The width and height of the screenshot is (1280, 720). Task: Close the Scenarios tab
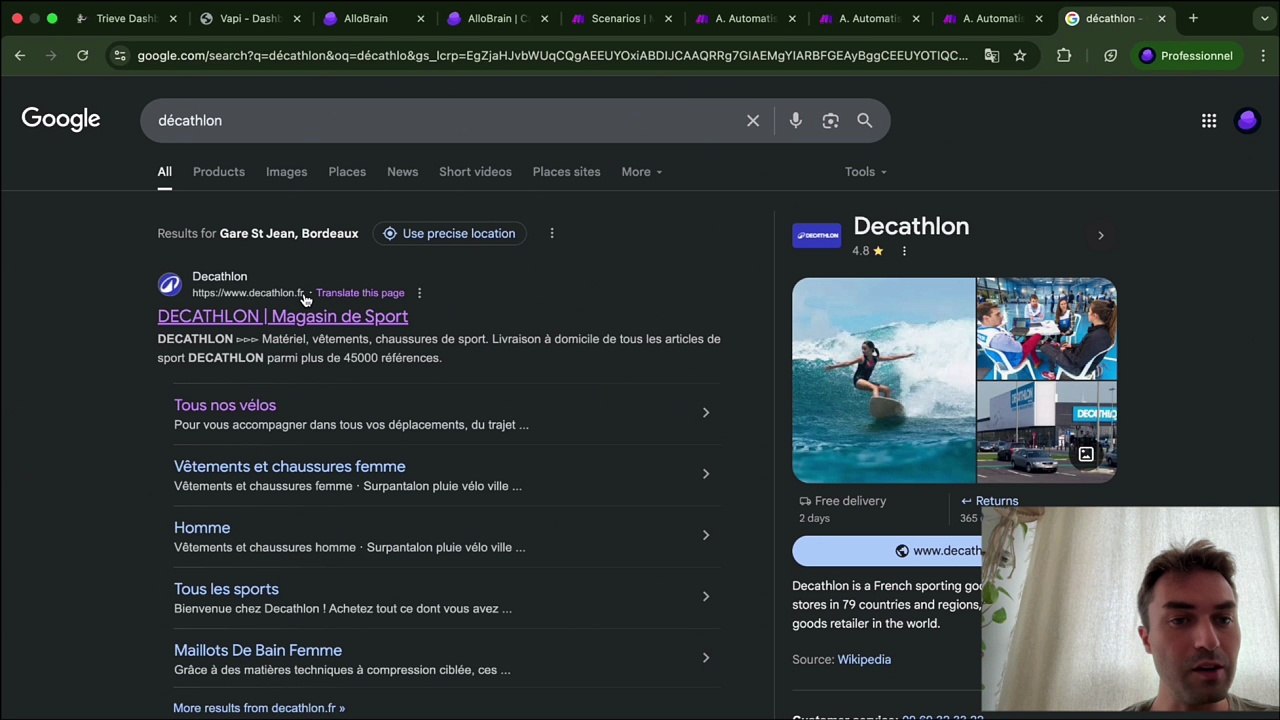(668, 18)
